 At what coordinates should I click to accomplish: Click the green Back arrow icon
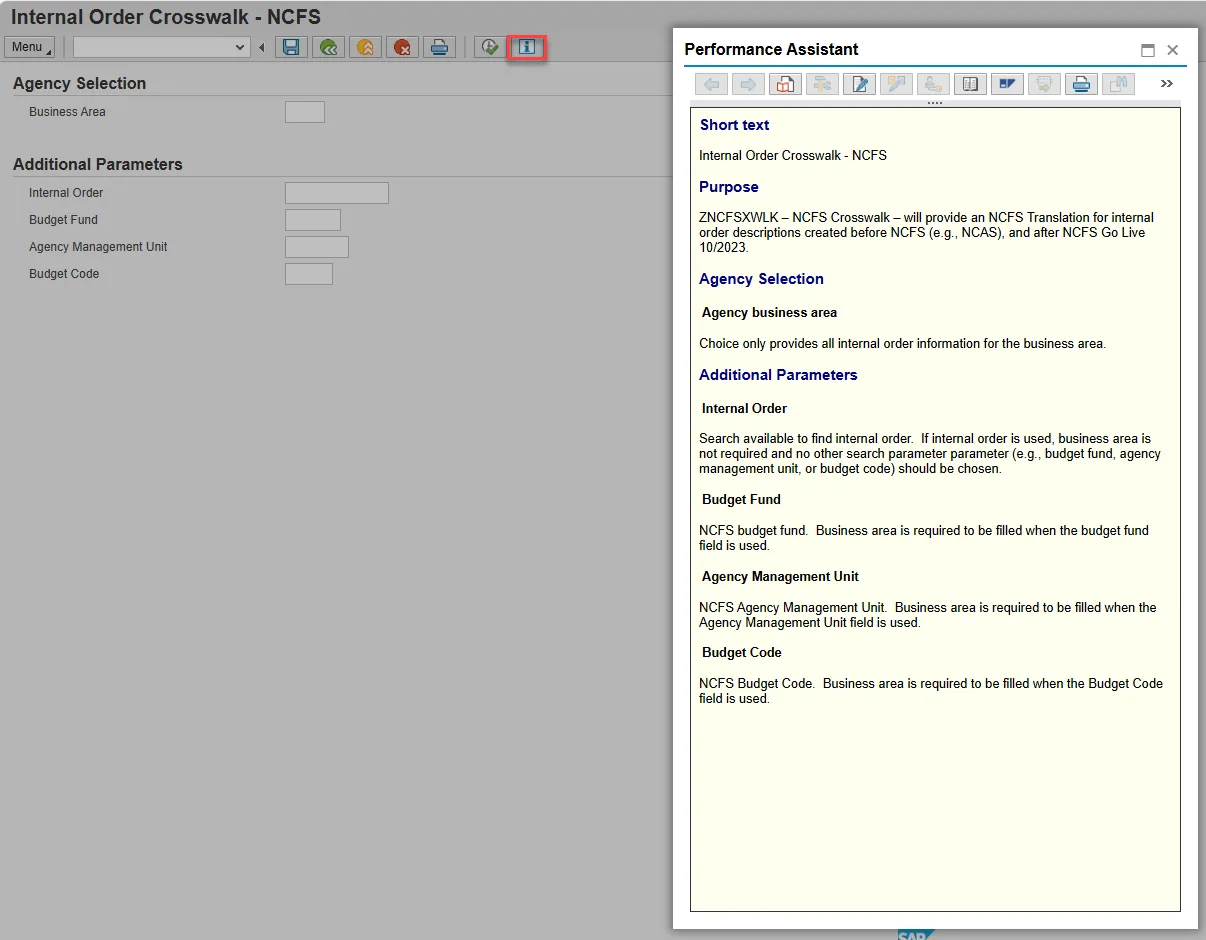point(328,47)
